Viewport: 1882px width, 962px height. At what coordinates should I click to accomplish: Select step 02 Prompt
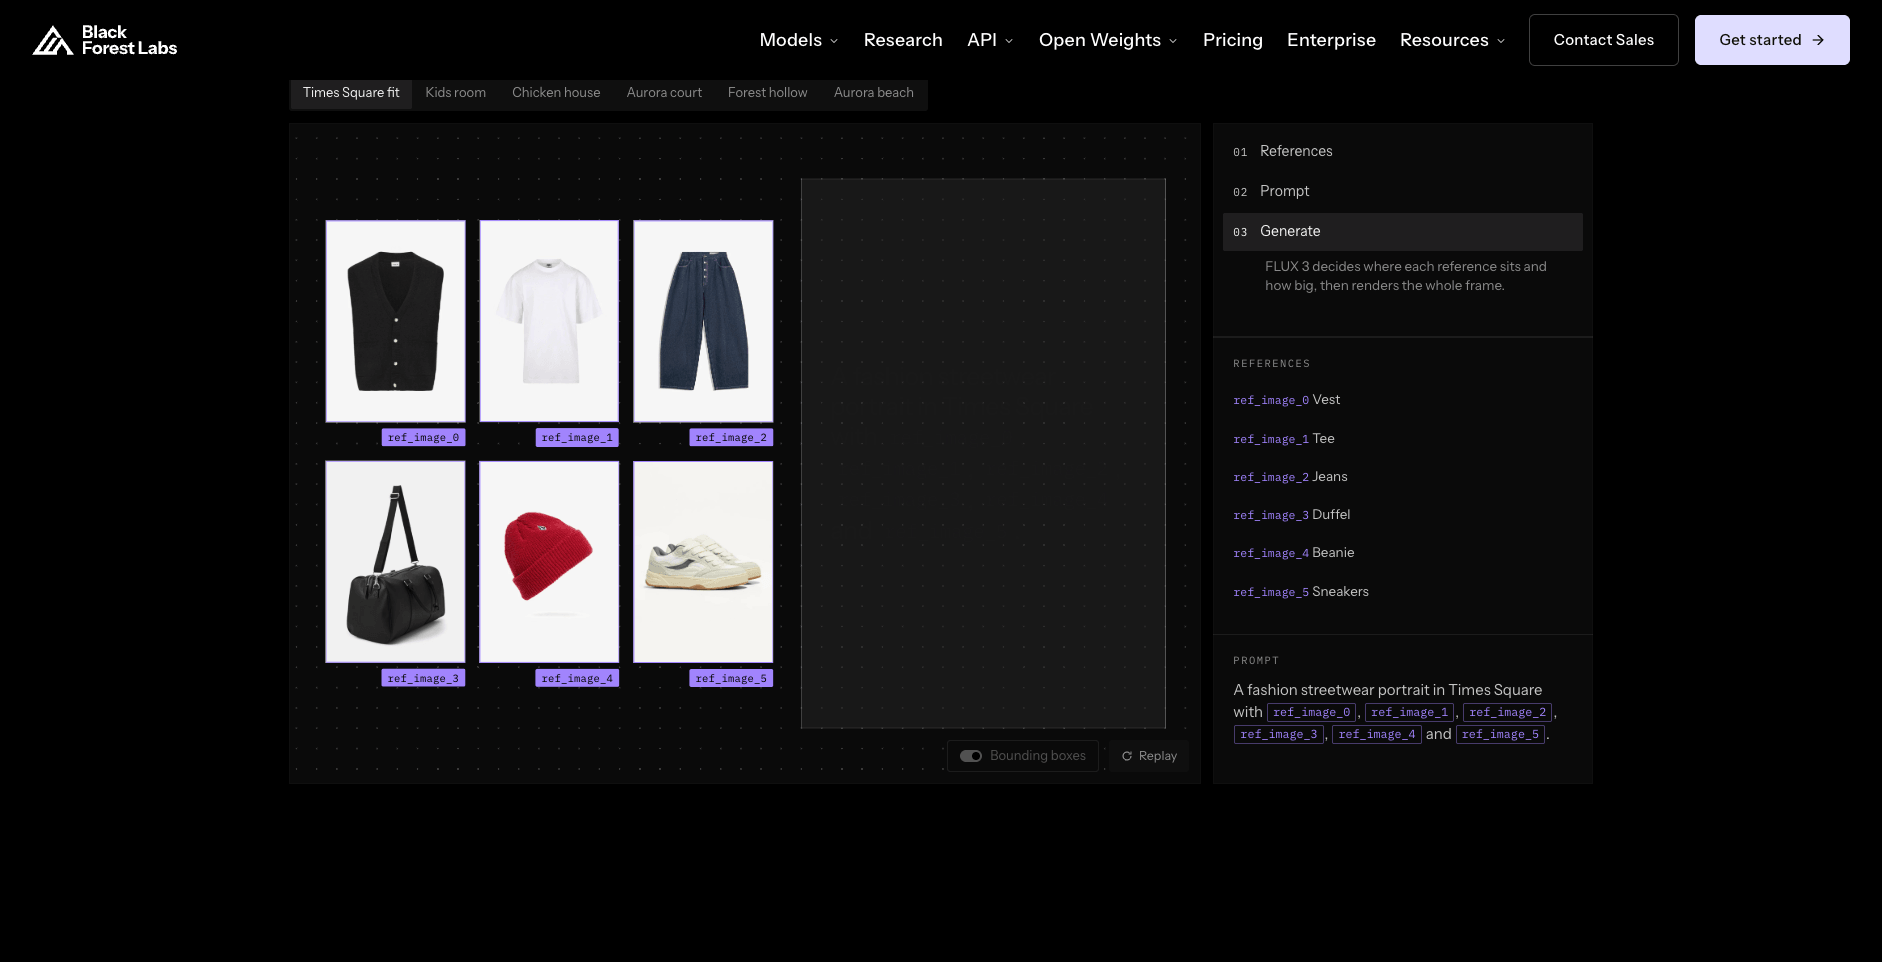1402,192
